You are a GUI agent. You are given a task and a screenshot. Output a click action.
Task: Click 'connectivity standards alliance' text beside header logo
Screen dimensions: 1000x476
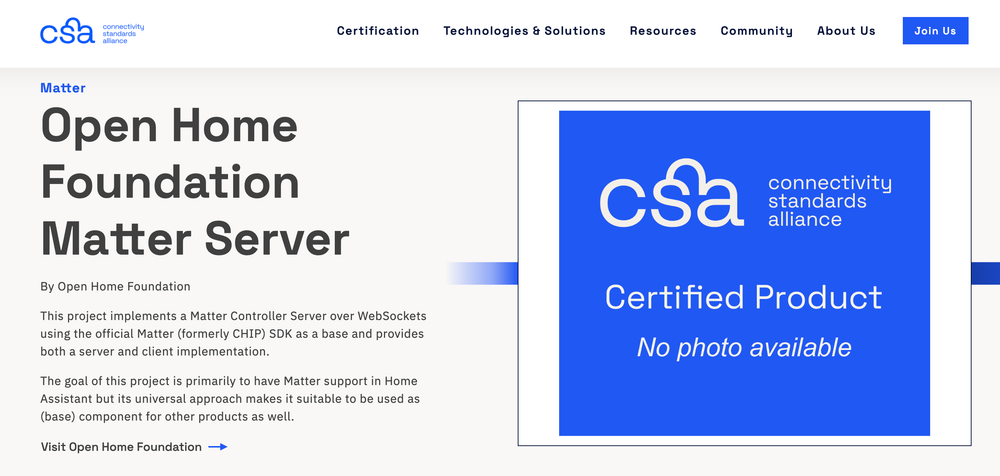123,31
